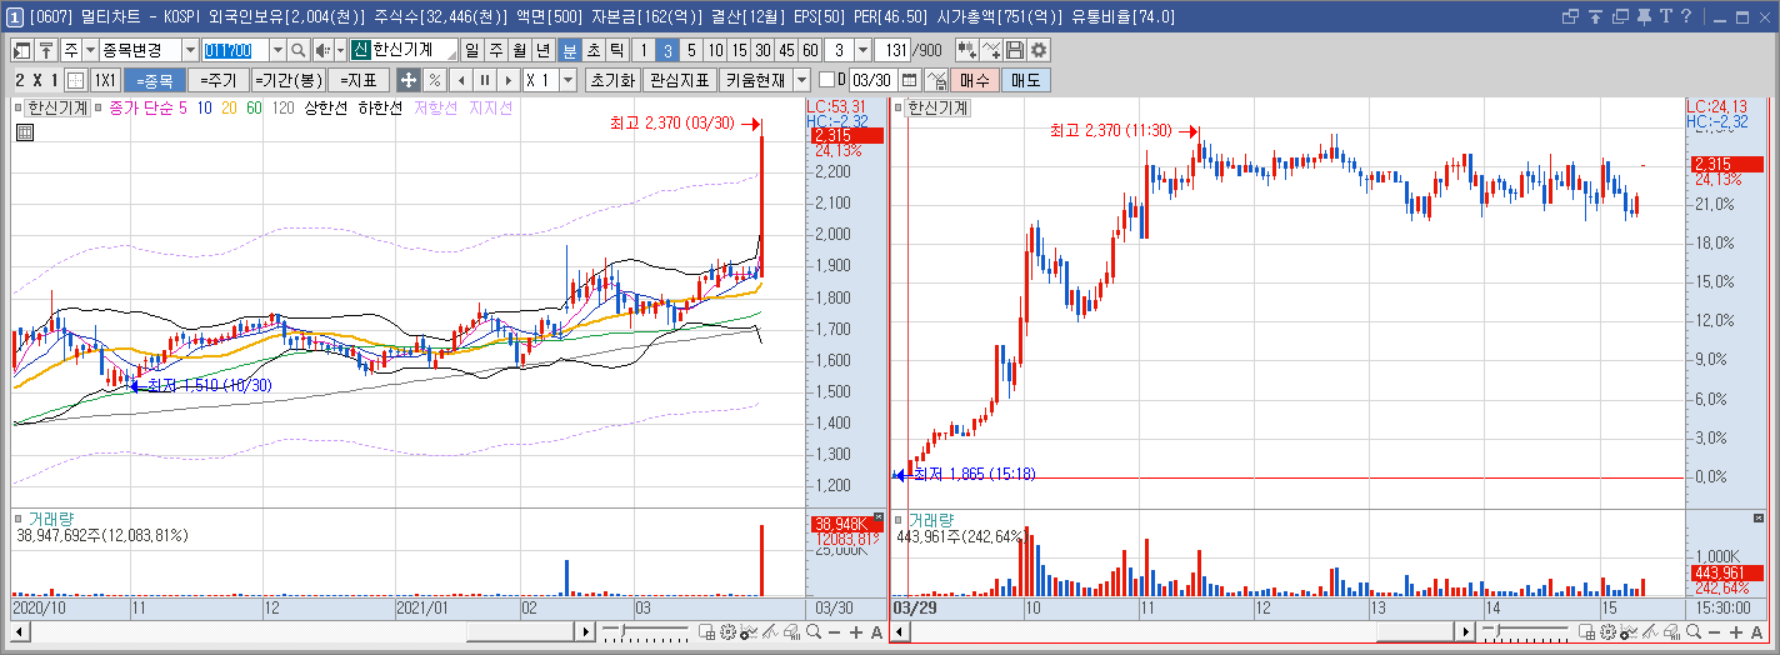Screen dimensions: 1780x655
Task: Toggle the 일 (daily) period button
Action: click(472, 50)
